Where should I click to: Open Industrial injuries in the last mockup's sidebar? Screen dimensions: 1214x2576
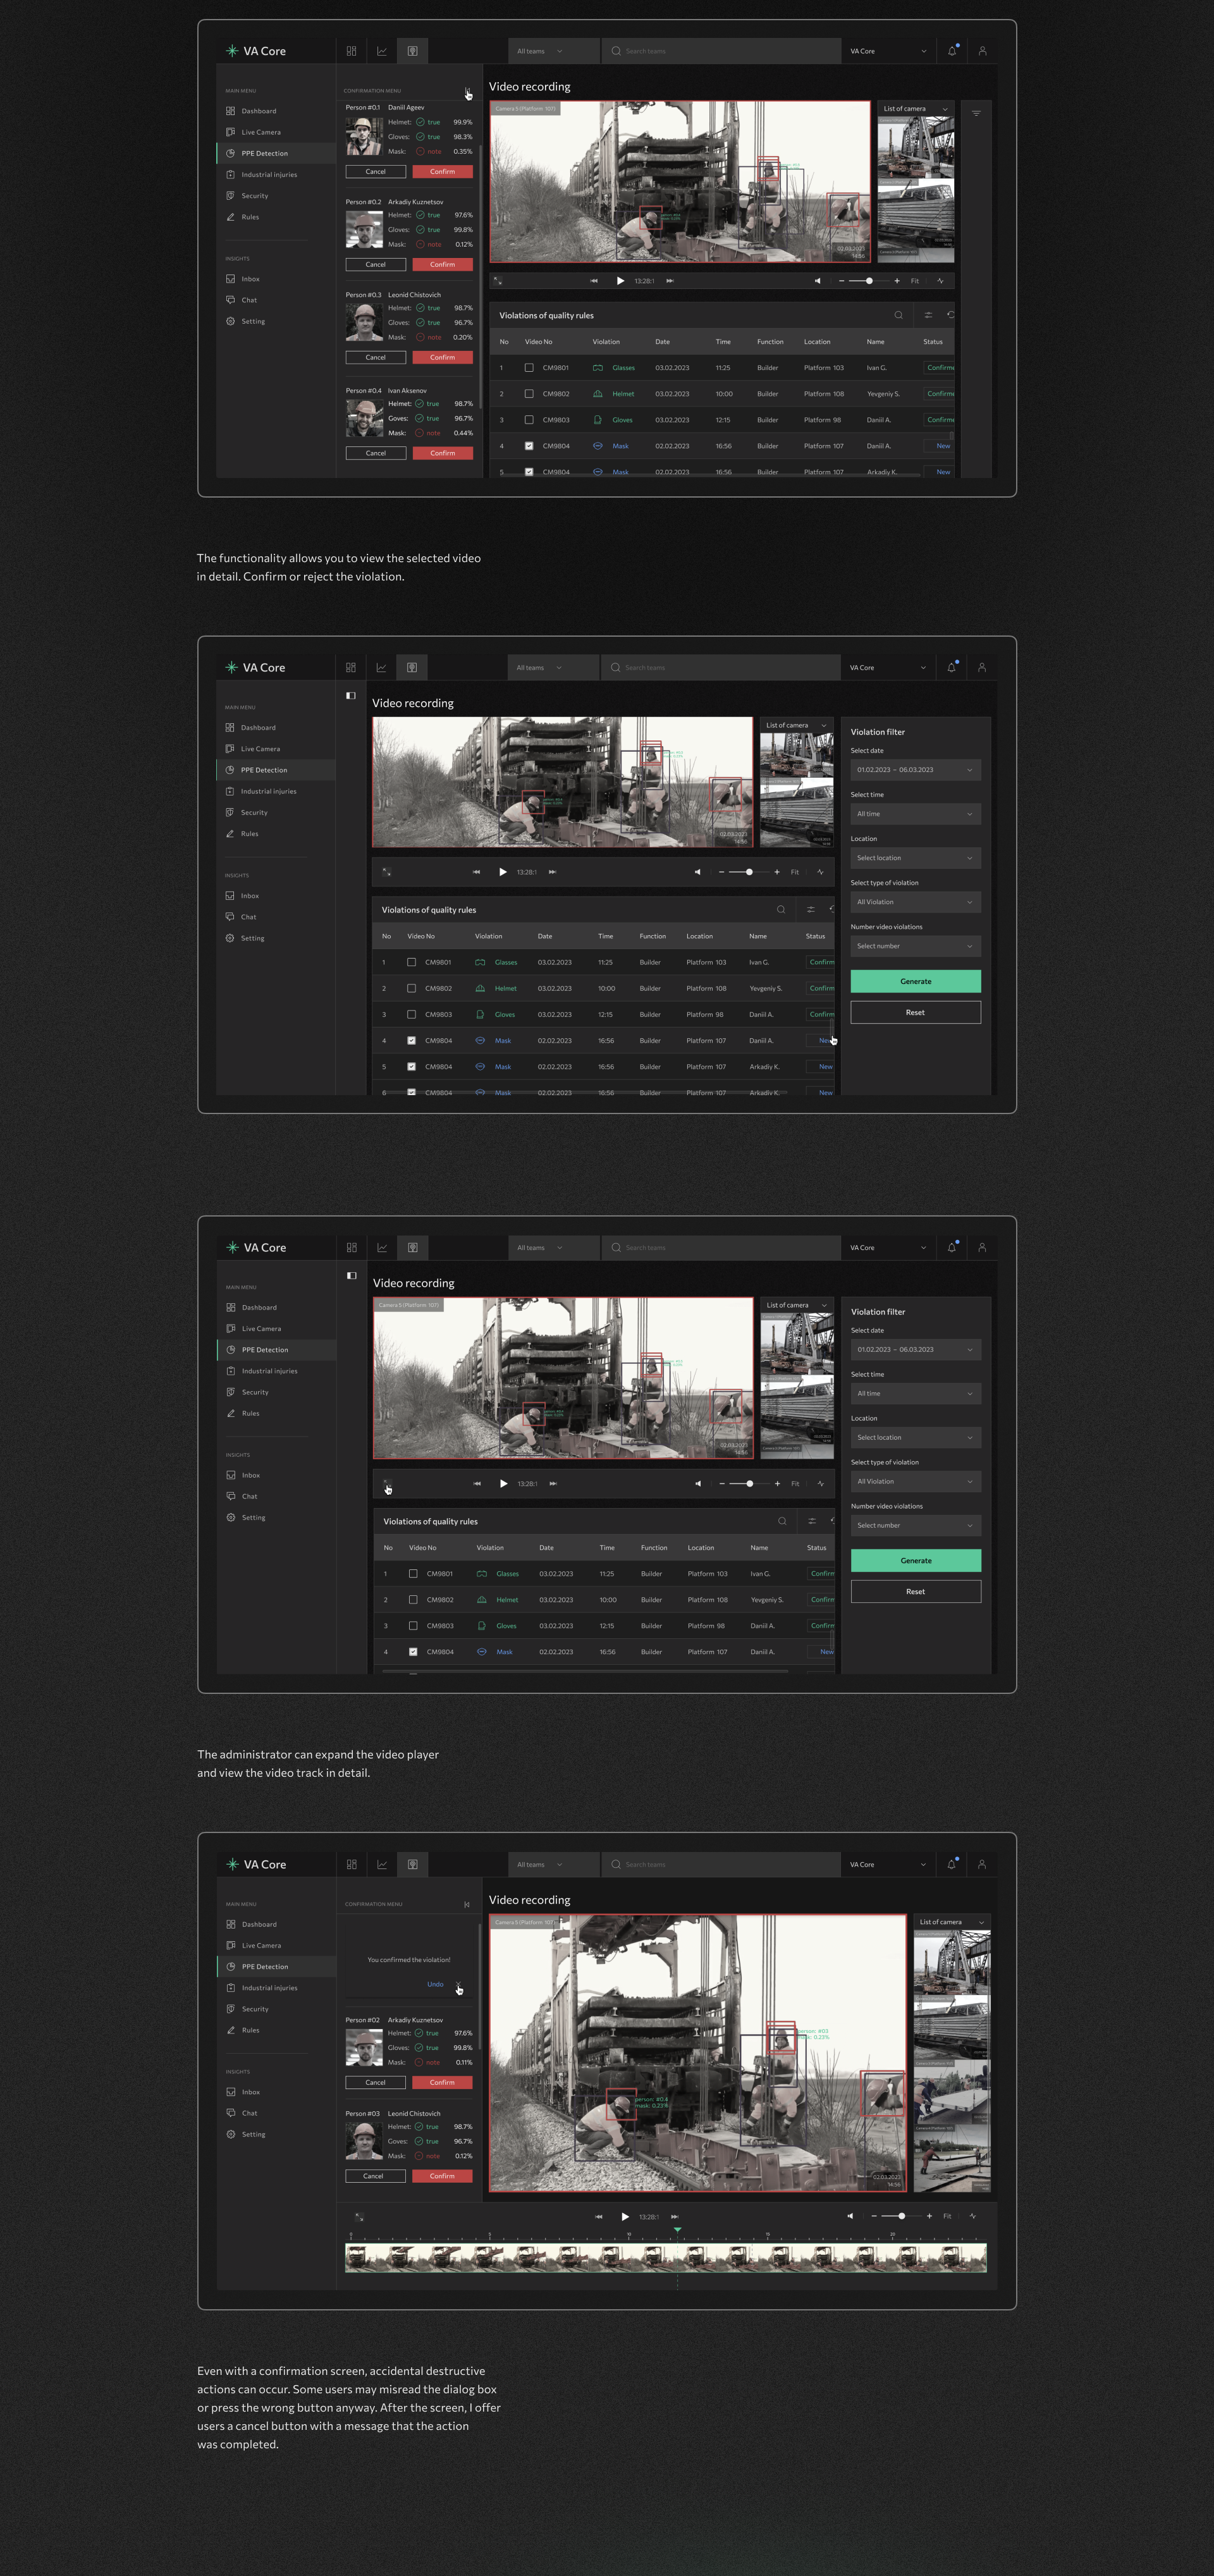tap(269, 1988)
